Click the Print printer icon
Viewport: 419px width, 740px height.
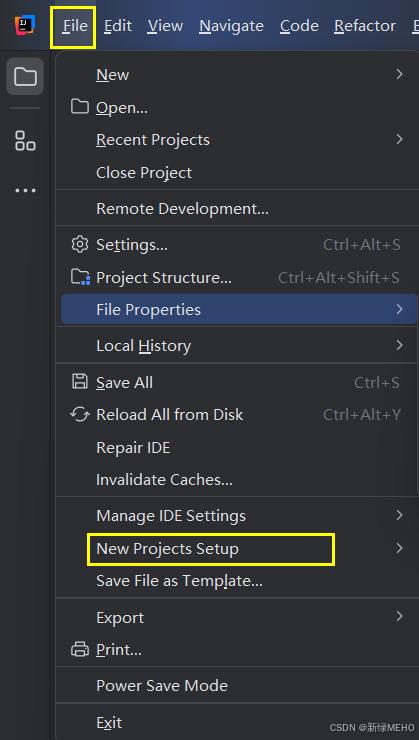[x=80, y=649]
